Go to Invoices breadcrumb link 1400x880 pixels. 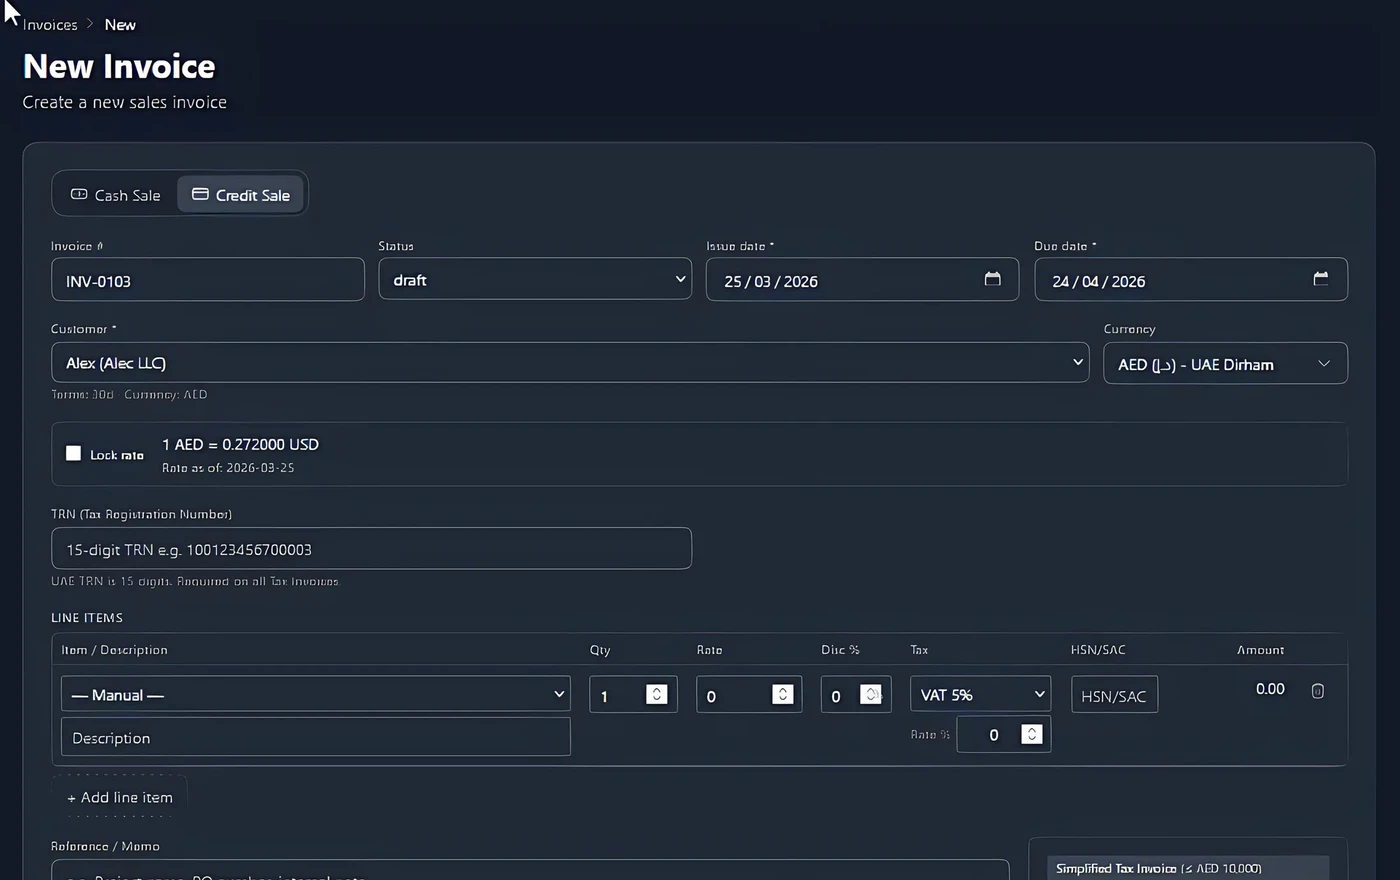(50, 25)
